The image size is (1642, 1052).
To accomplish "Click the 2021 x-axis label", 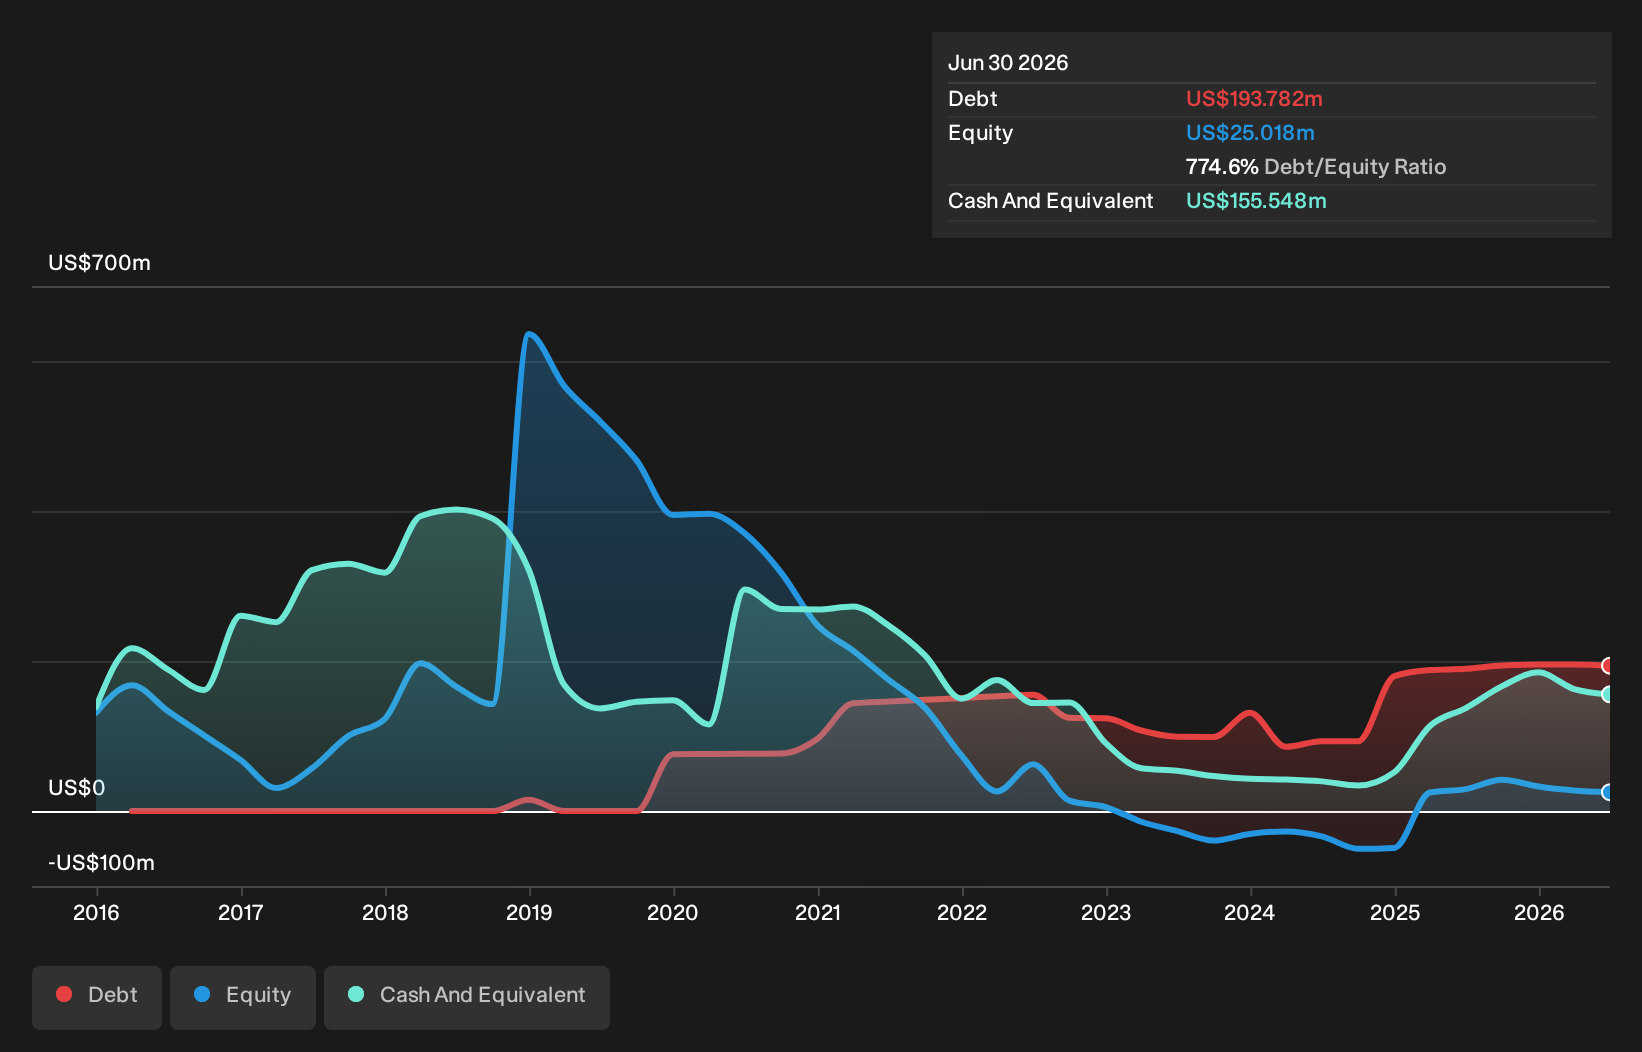I will pos(818,912).
